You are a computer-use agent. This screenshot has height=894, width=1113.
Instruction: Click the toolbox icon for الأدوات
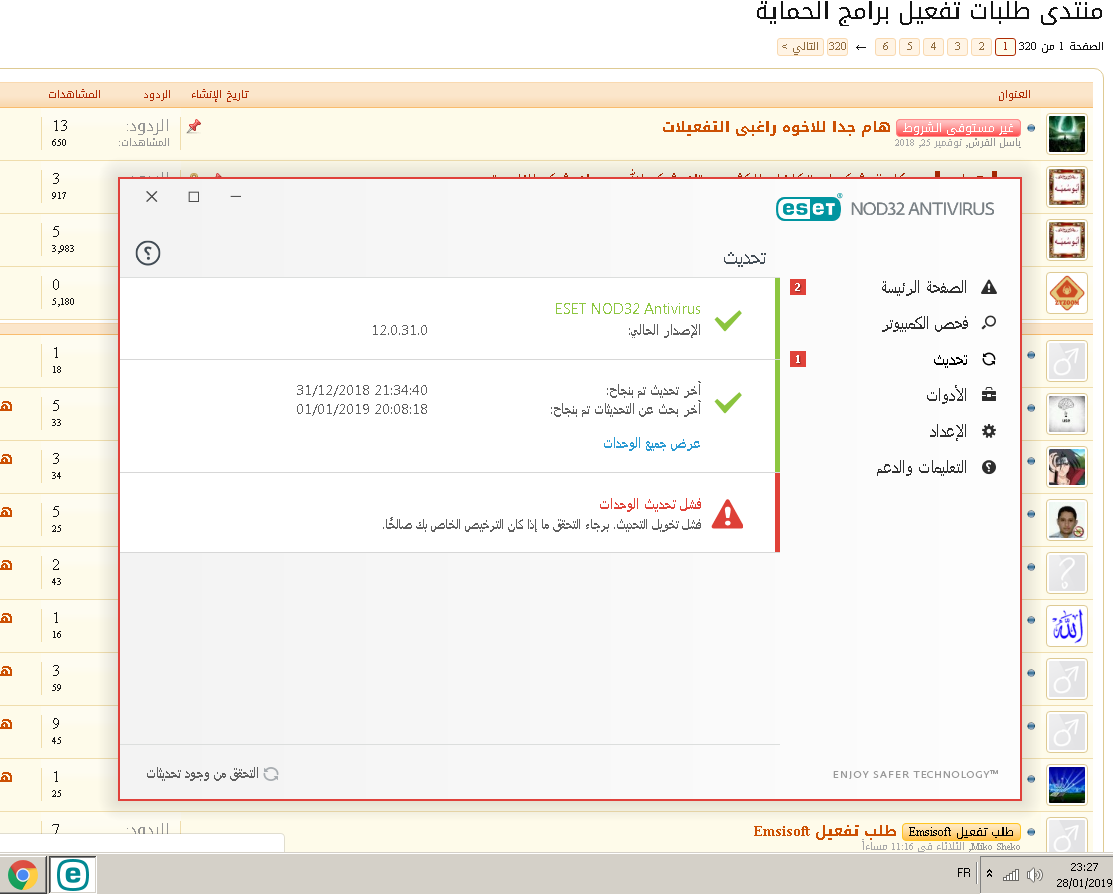tap(989, 395)
